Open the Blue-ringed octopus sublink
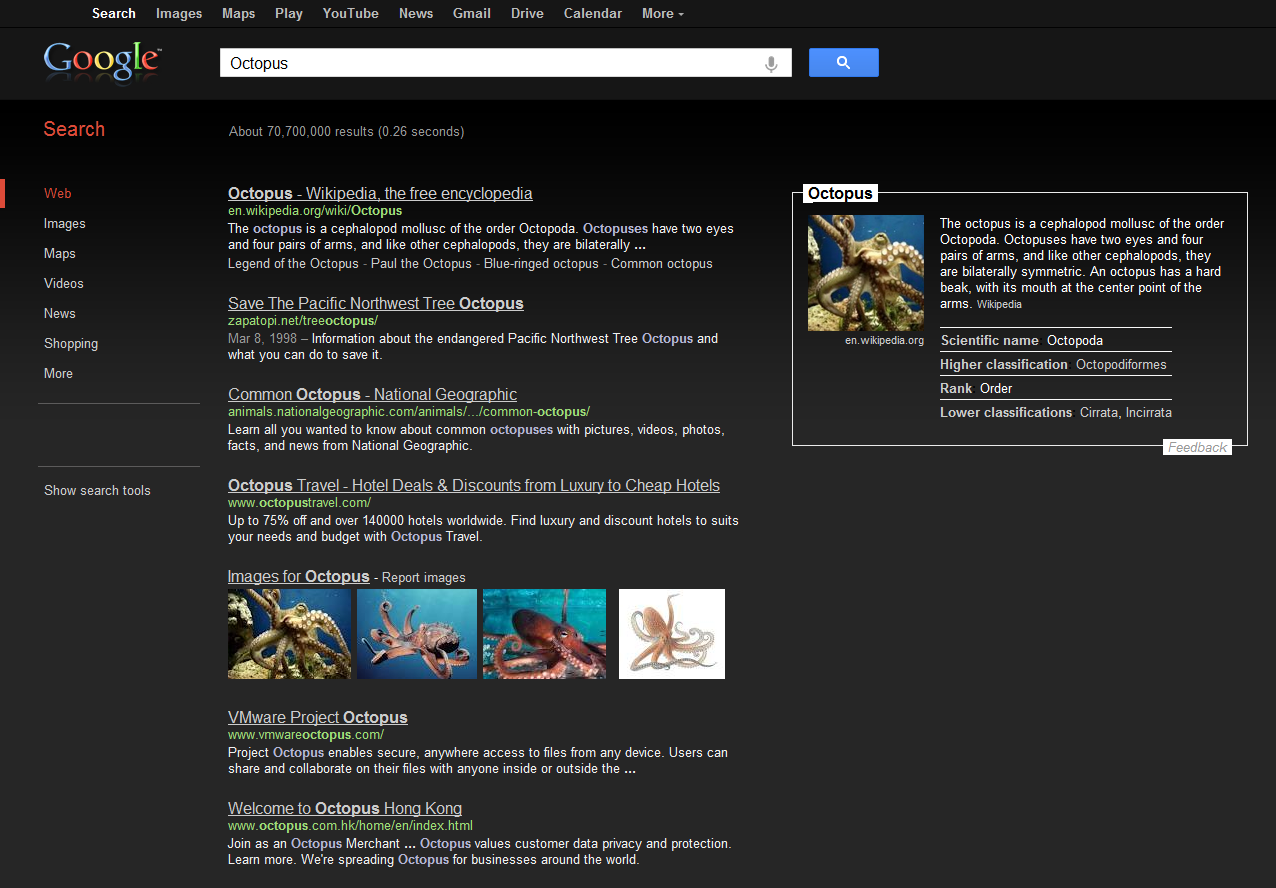The image size is (1276, 888). (541, 264)
